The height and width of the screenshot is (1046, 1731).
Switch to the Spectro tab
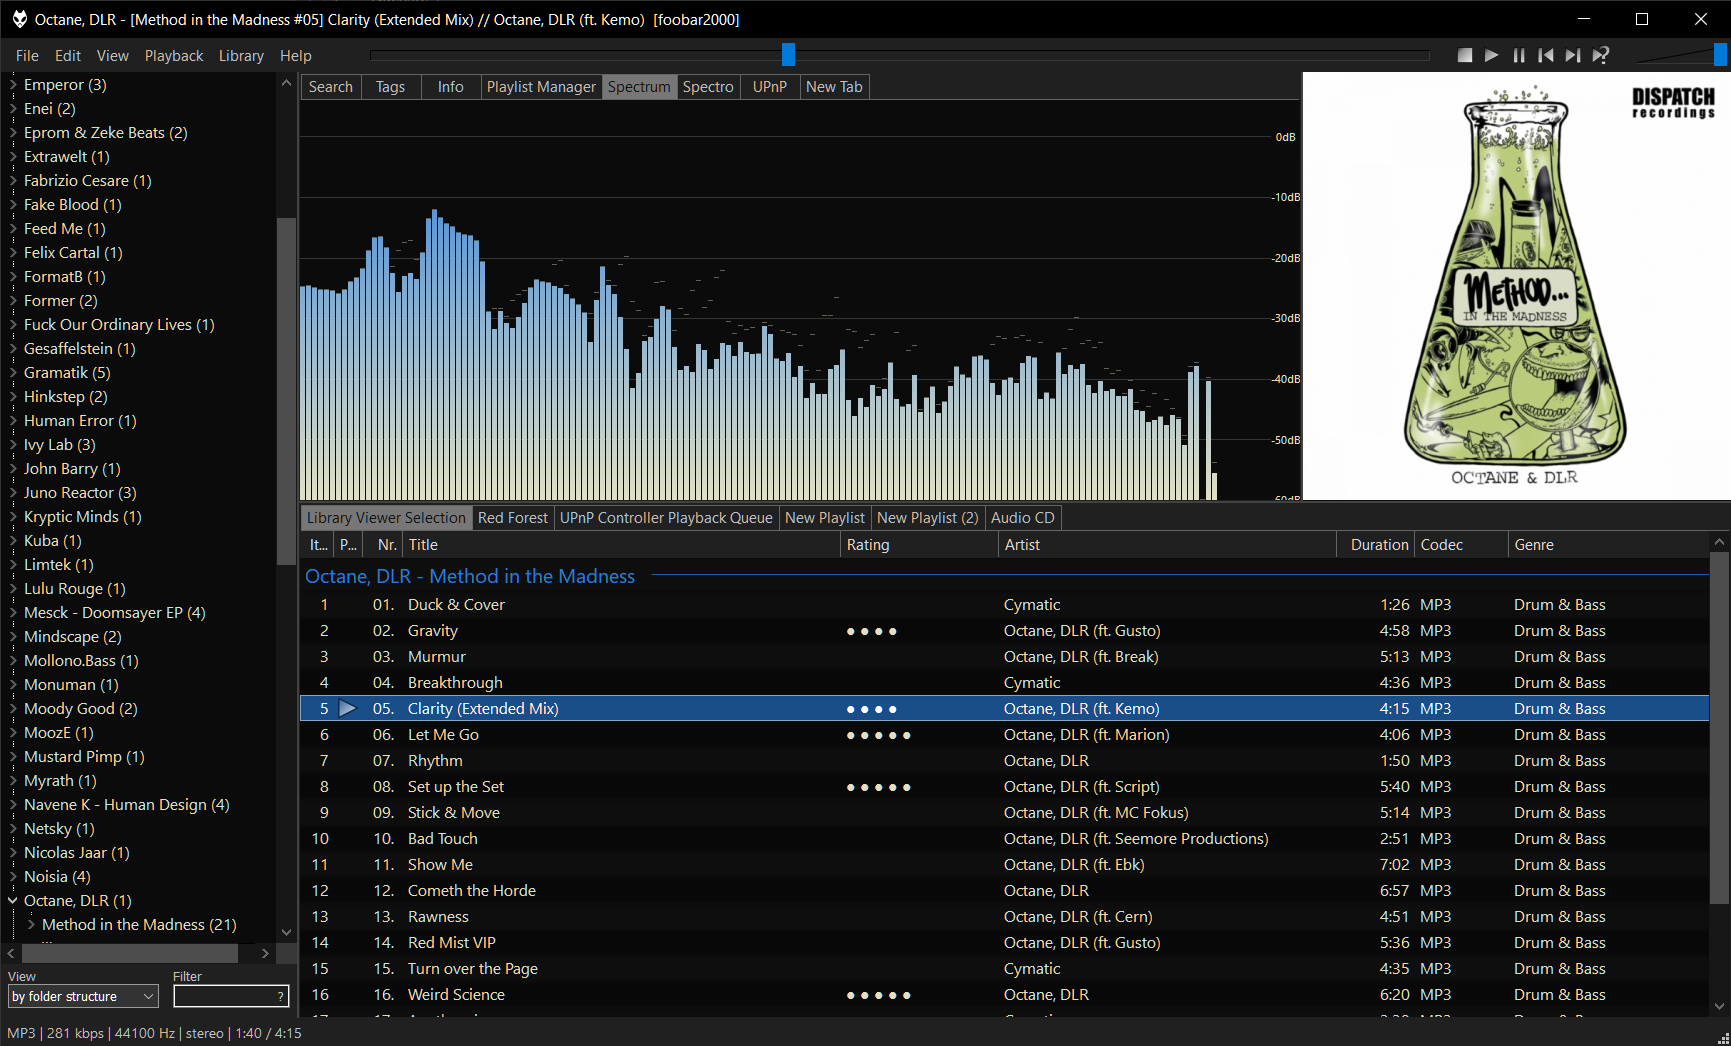point(708,87)
